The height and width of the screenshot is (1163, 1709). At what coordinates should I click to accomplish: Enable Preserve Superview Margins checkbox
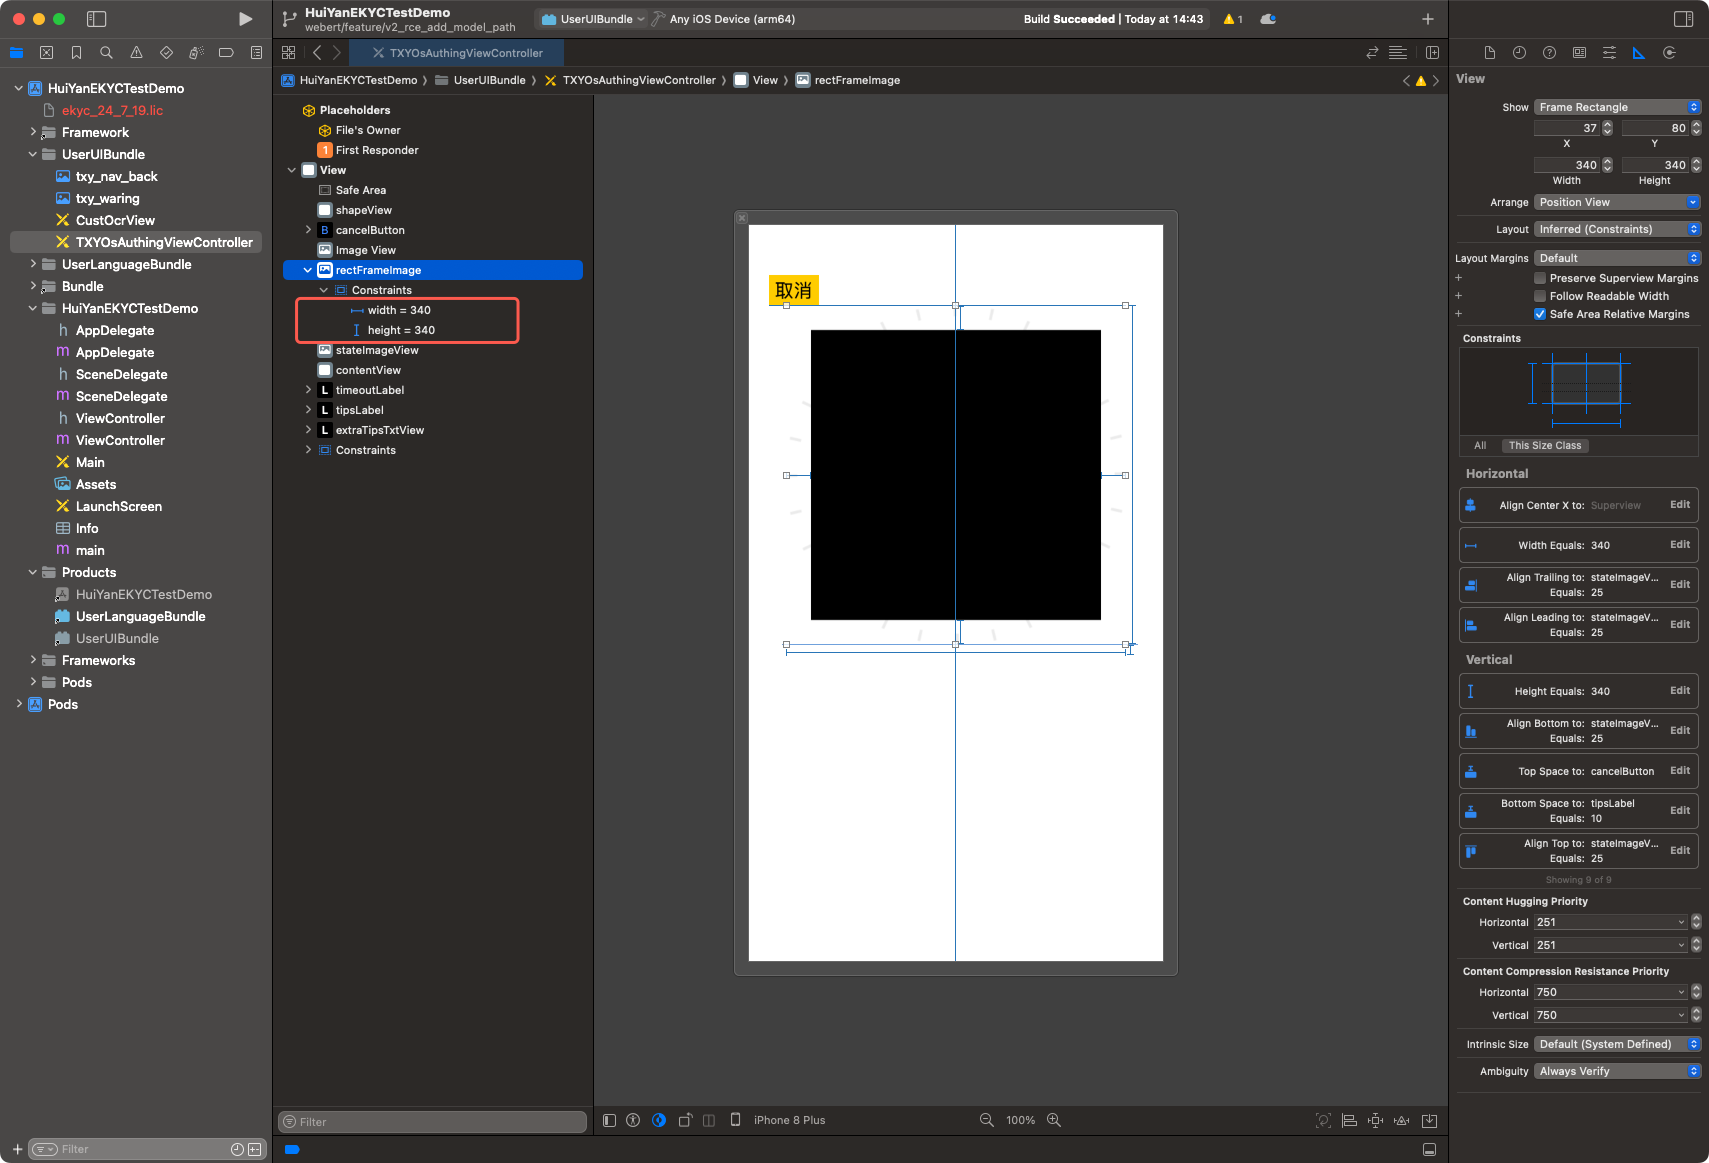[x=1540, y=278]
